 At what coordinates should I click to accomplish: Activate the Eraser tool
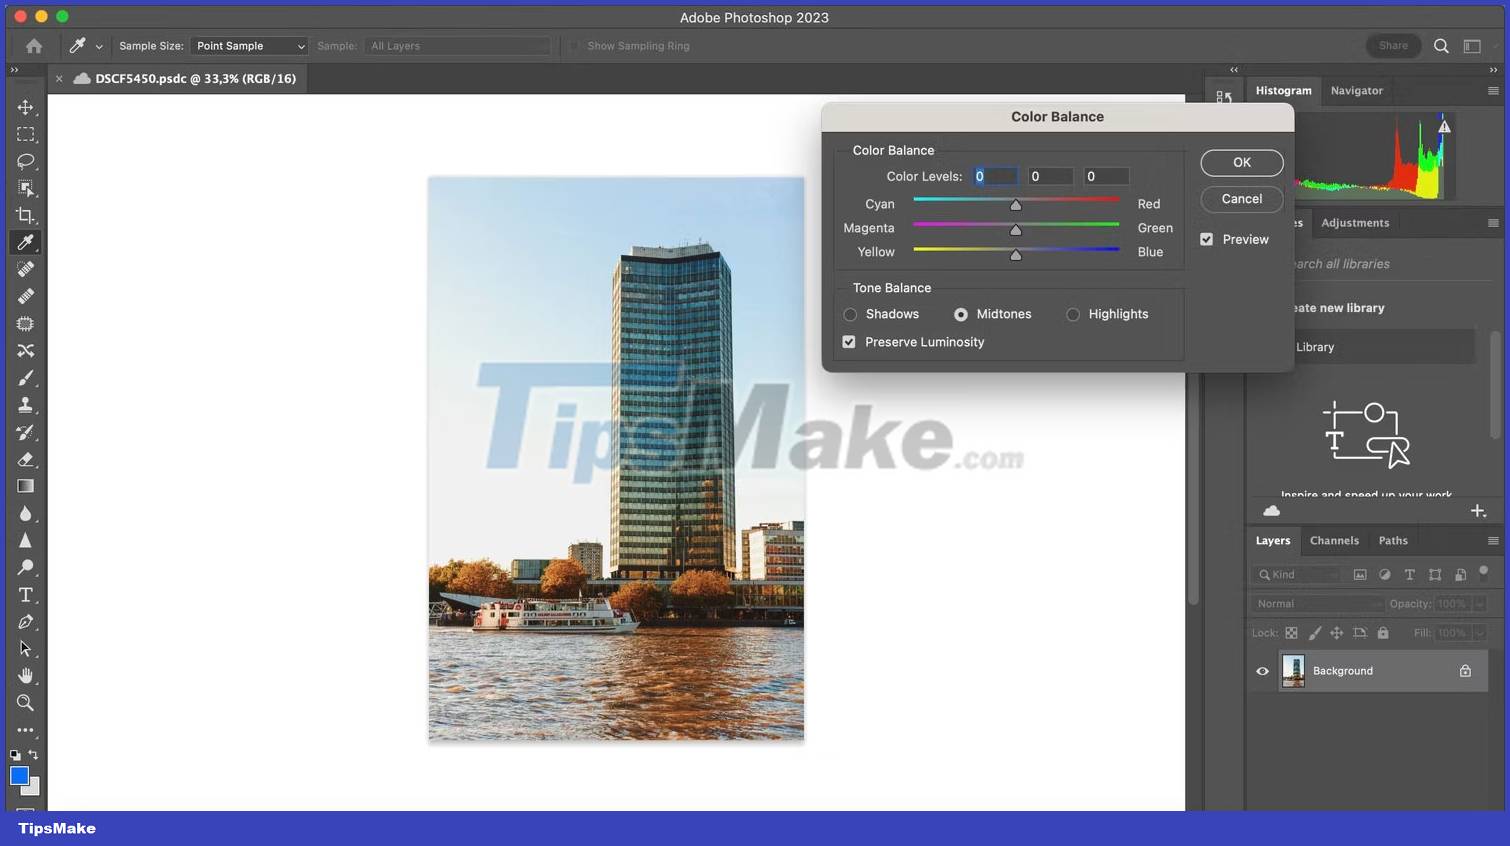point(25,459)
